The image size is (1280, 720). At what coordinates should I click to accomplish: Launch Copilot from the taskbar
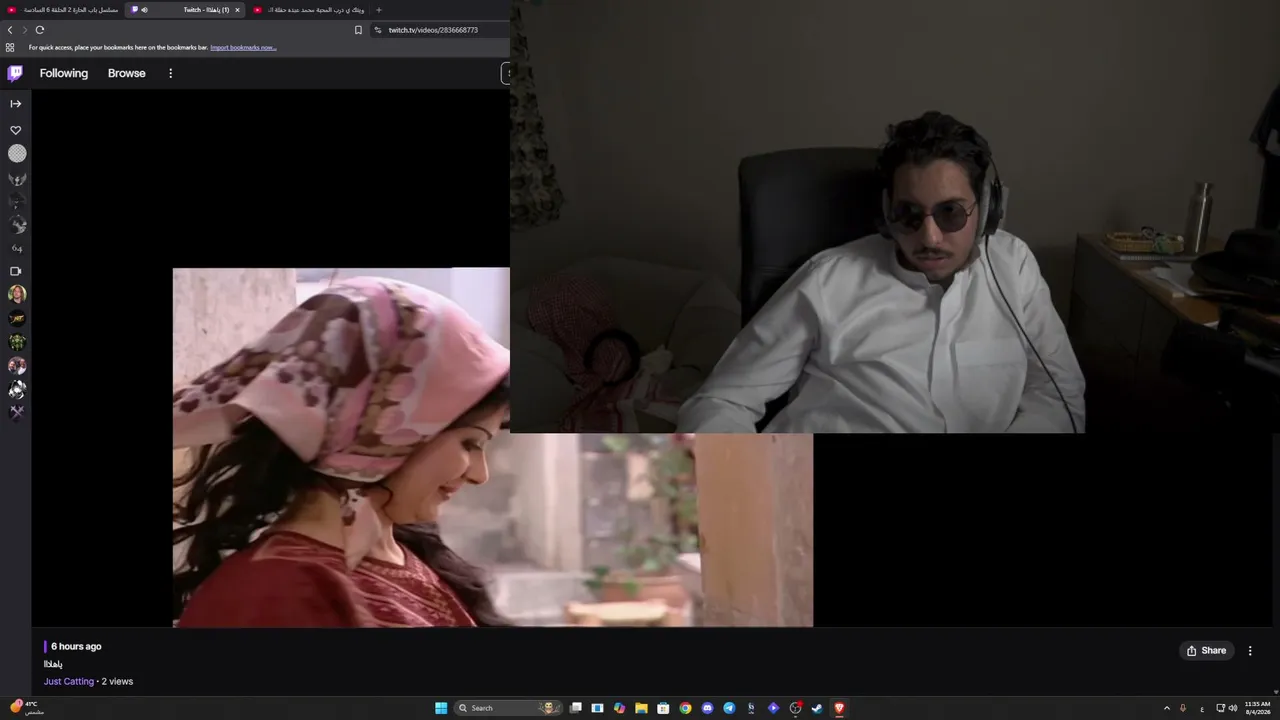619,708
